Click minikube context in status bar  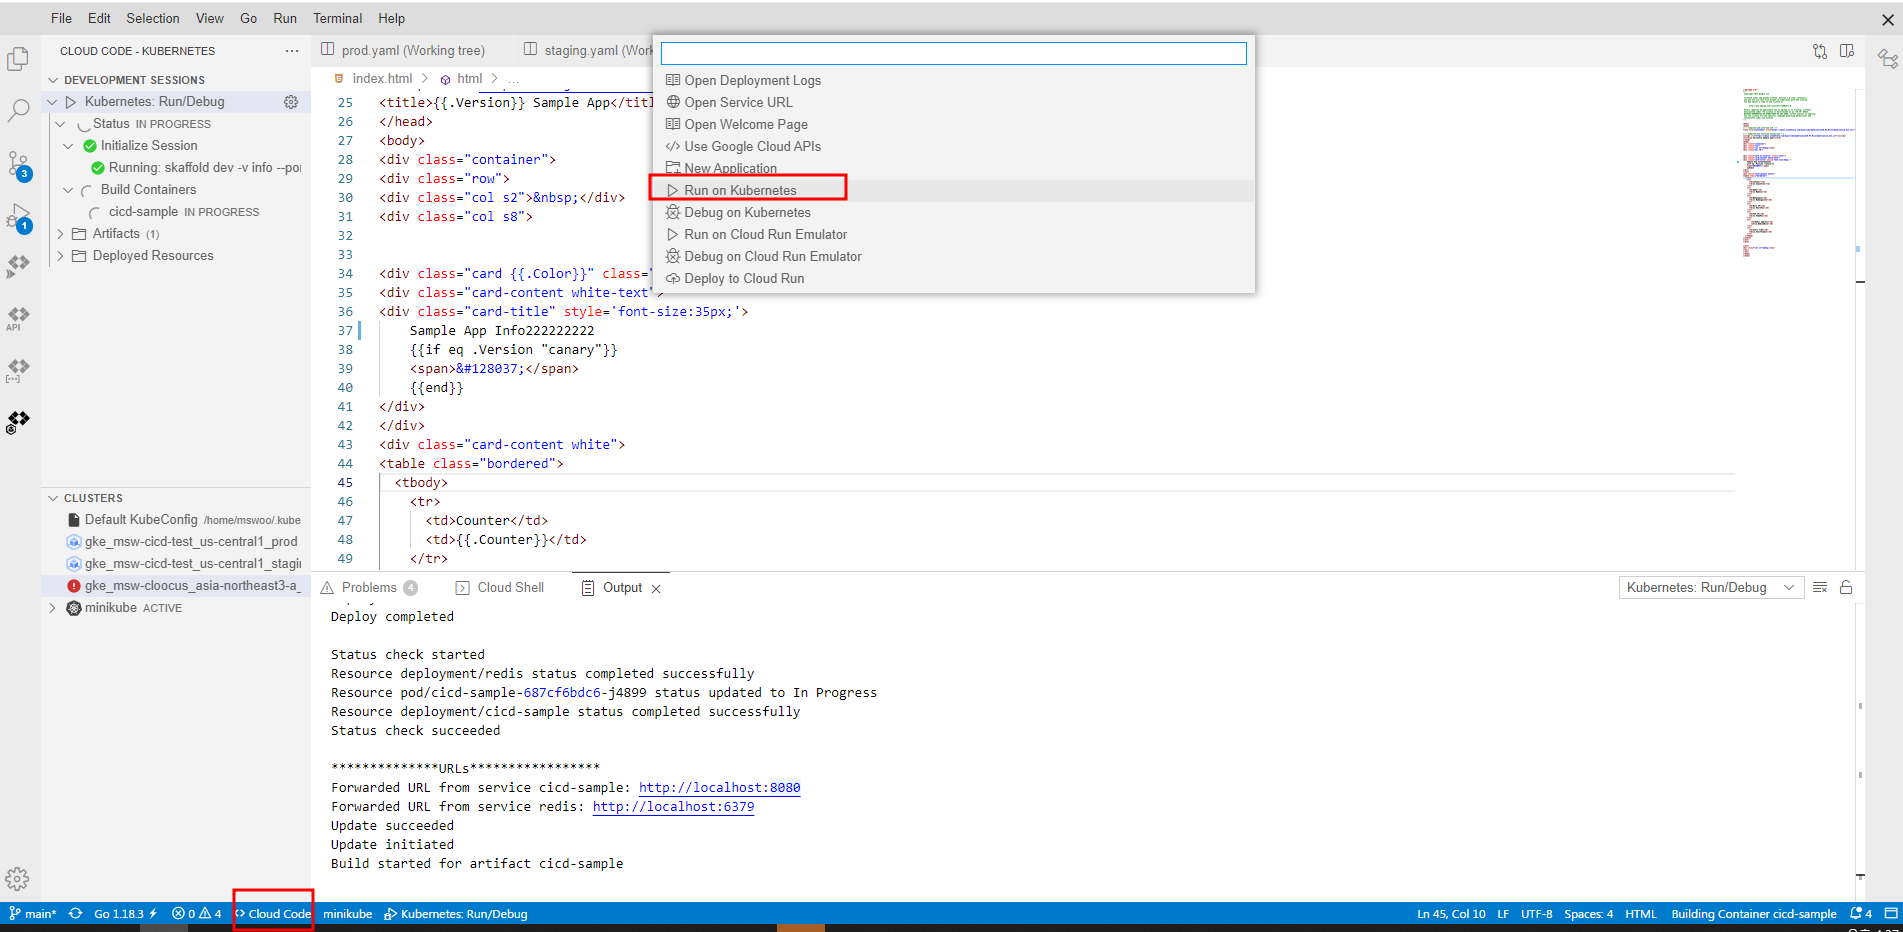[x=347, y=914]
